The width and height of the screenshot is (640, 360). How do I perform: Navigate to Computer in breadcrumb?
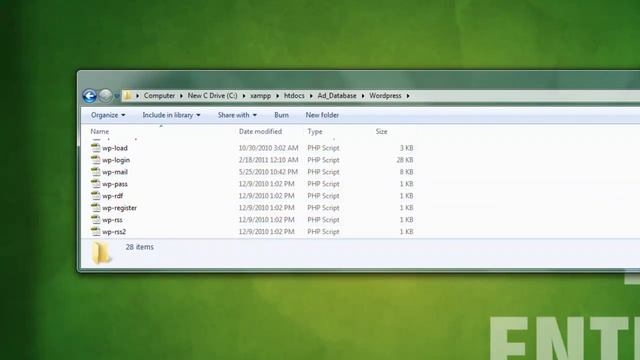(159, 96)
